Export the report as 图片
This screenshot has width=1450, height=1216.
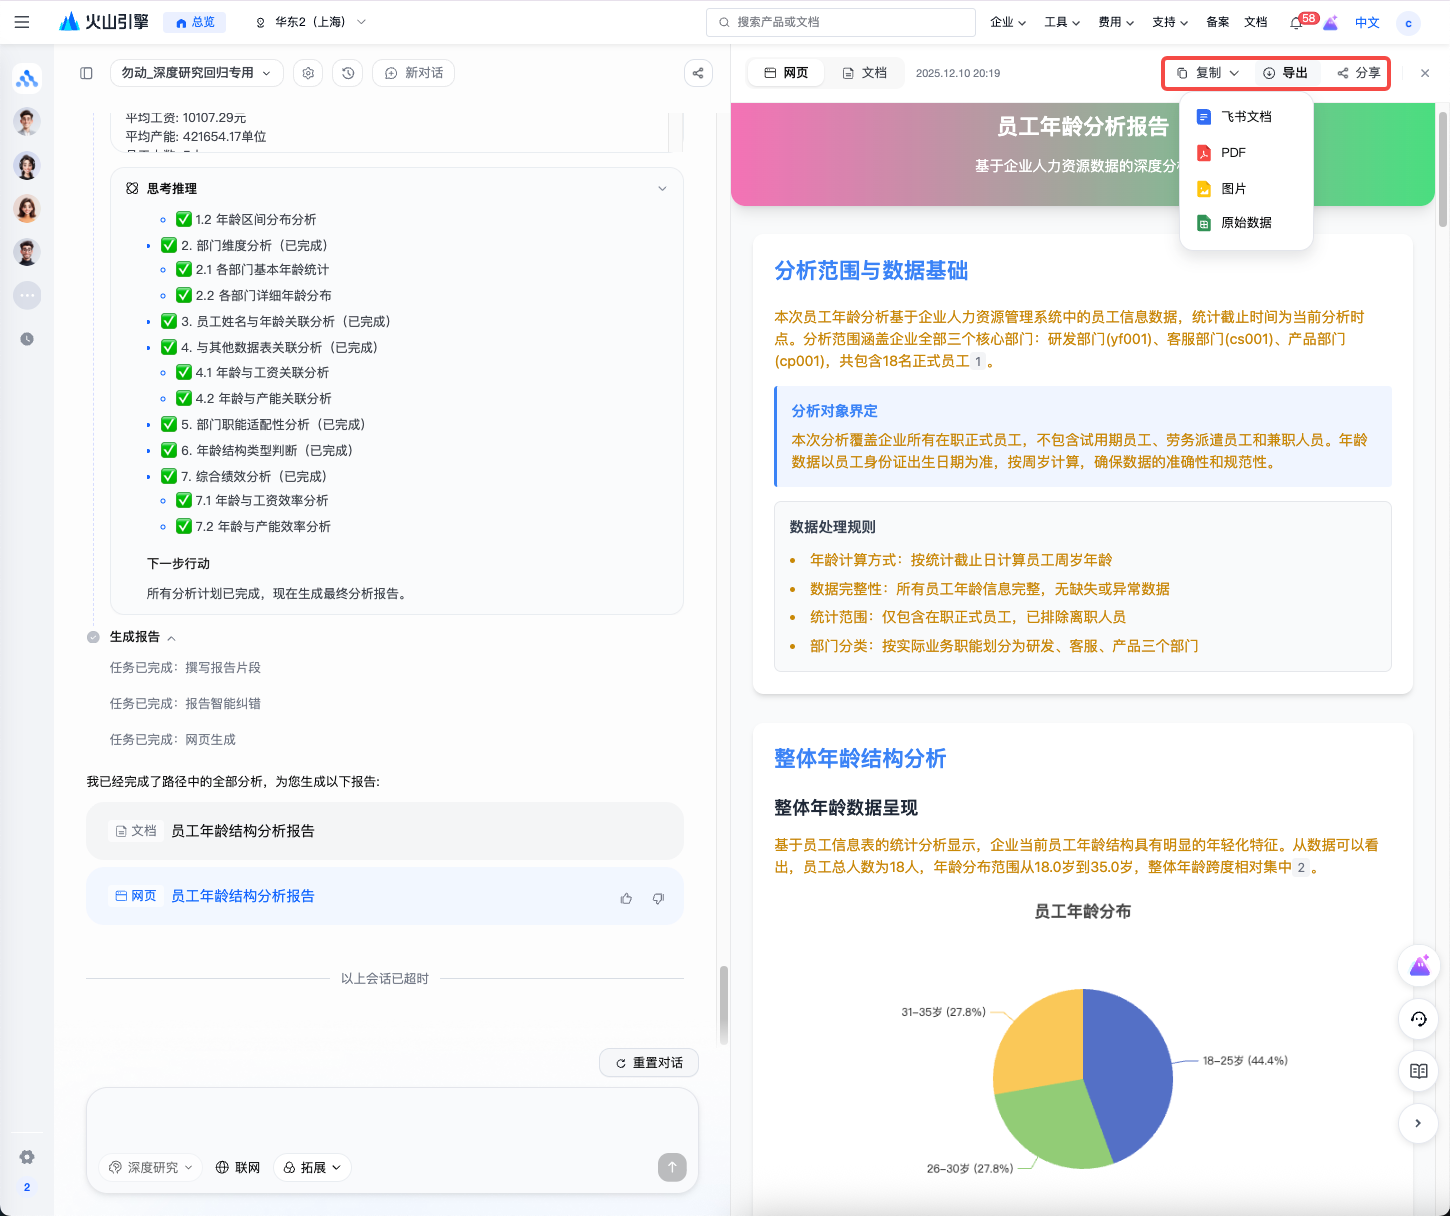coord(1246,189)
